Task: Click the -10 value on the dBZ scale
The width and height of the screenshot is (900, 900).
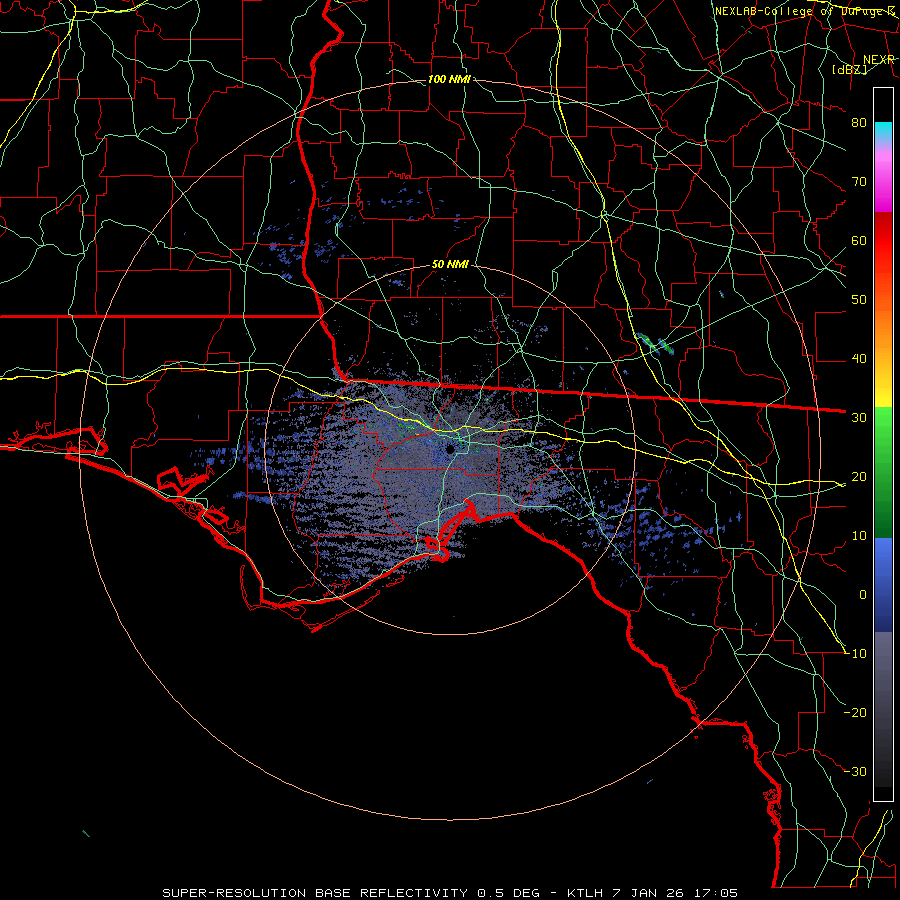Action: 855,654
